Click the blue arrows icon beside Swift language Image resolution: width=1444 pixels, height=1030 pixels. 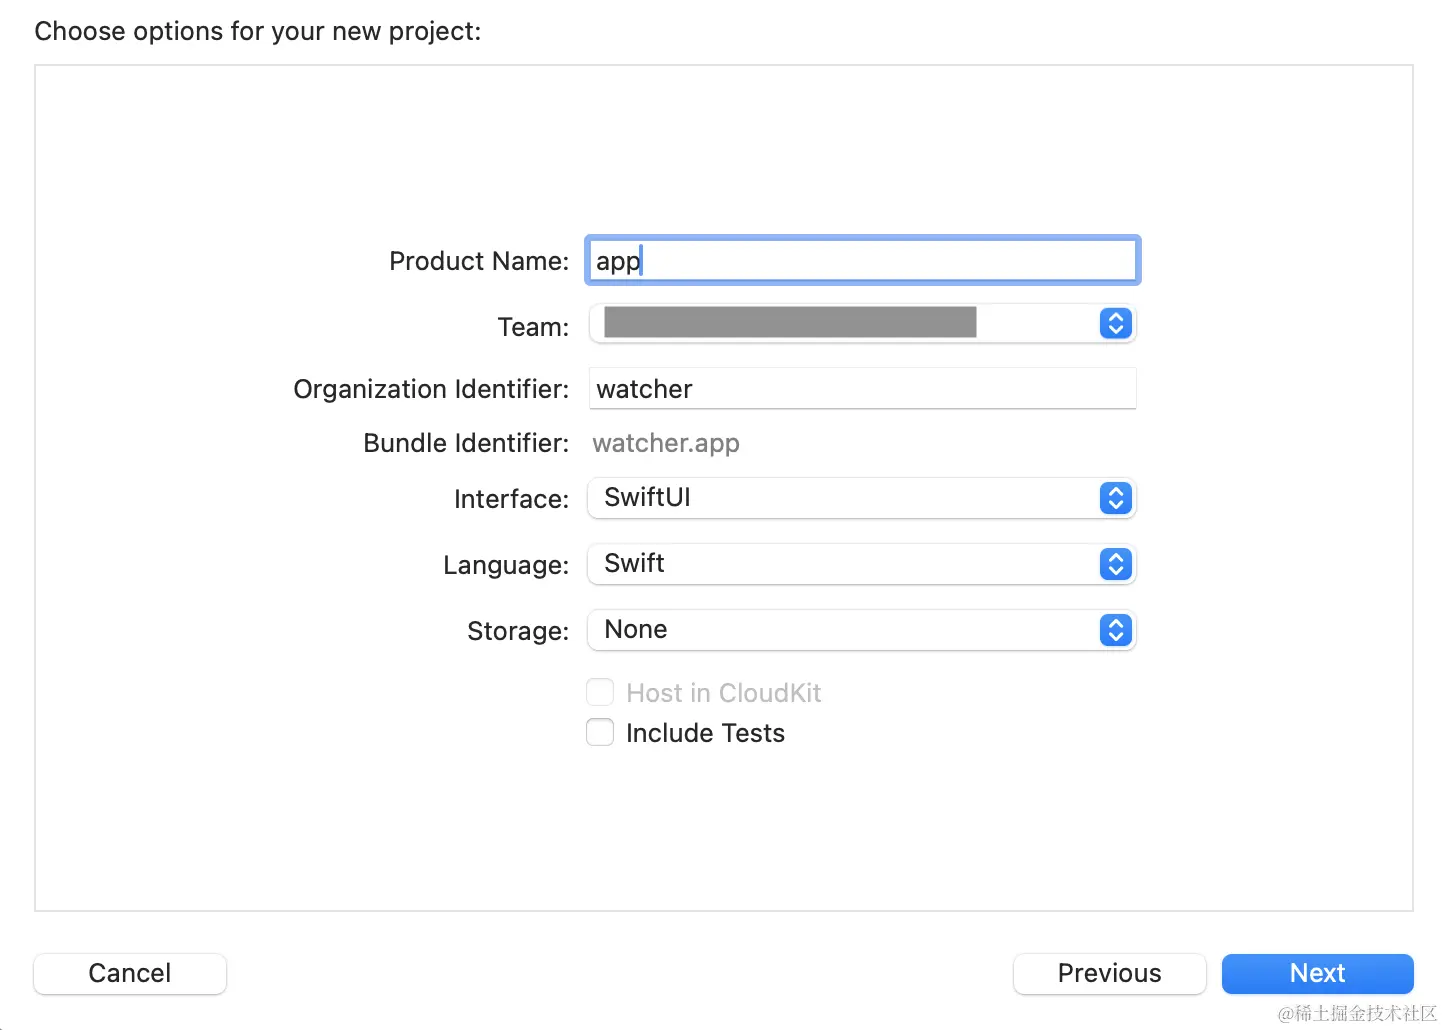click(x=1115, y=564)
